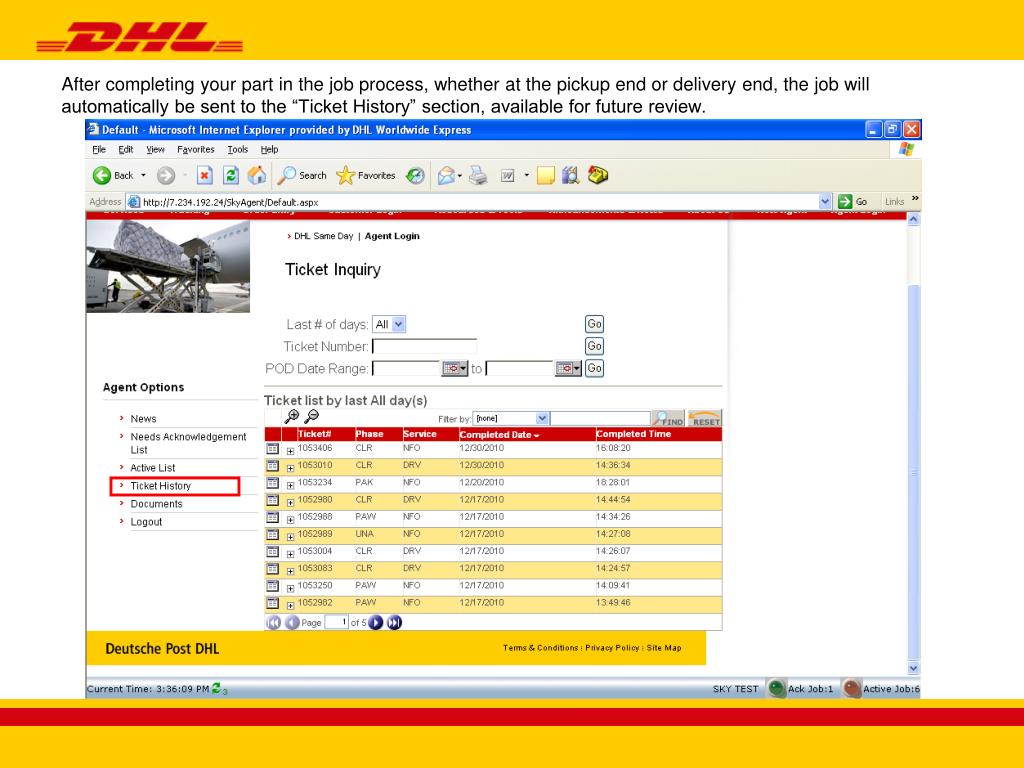Click the Refresh page icon
This screenshot has width=1024, height=768.
pos(231,175)
